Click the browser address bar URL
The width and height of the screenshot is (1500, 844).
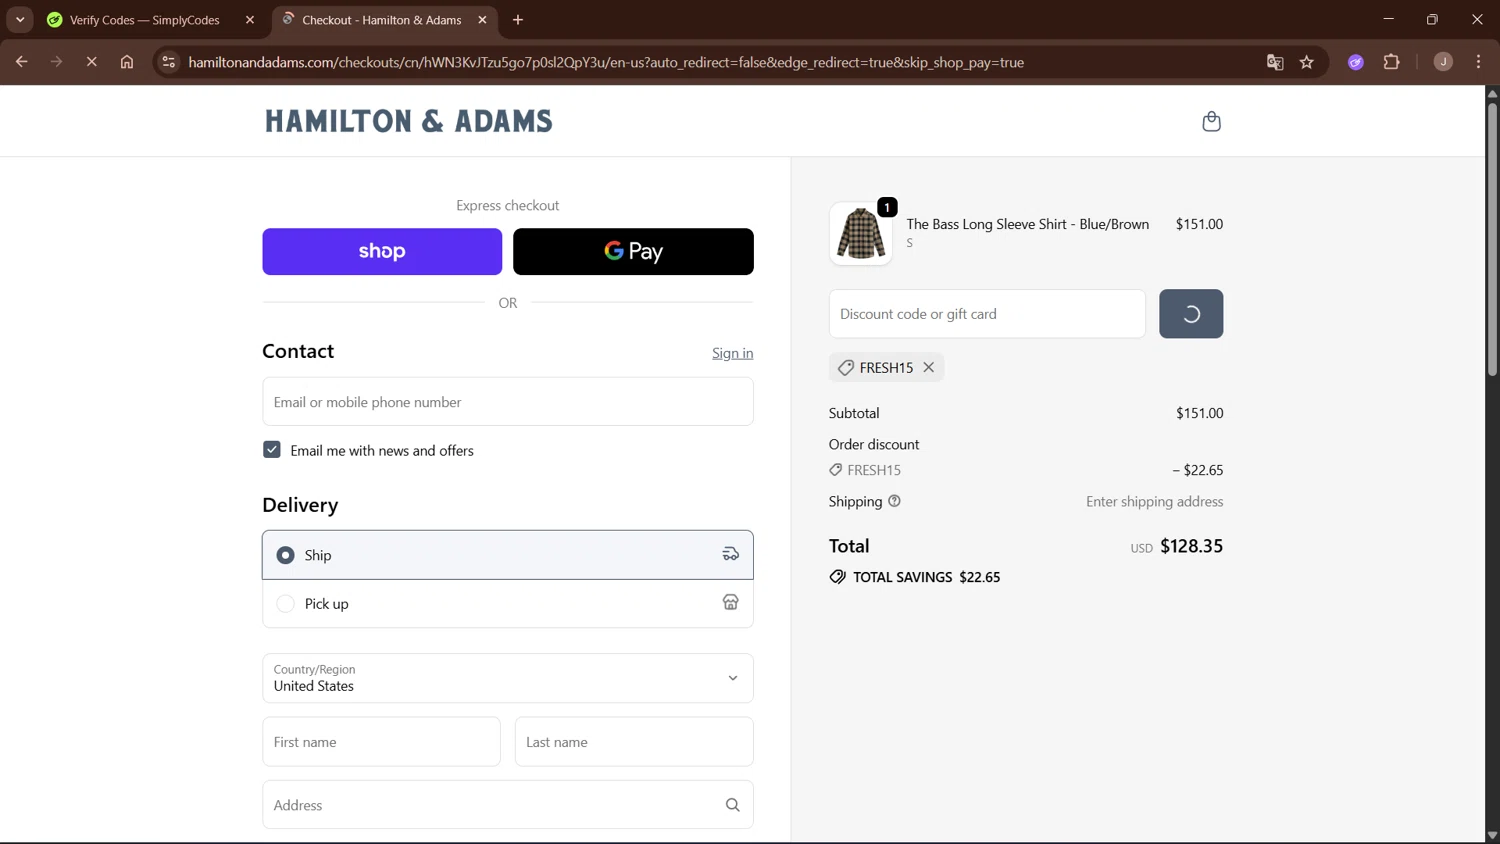[x=606, y=62]
